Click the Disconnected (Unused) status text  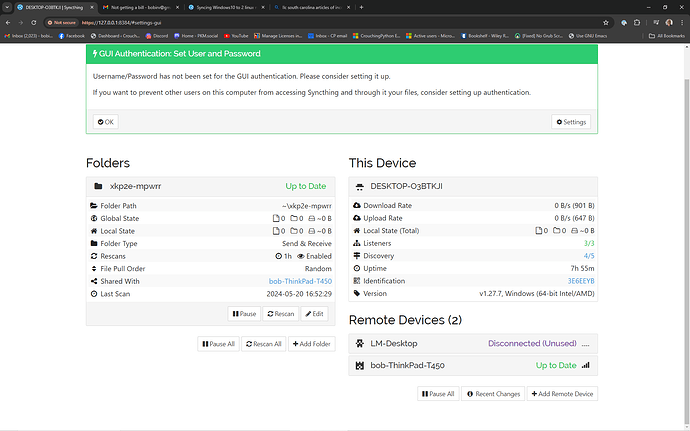click(x=532, y=343)
